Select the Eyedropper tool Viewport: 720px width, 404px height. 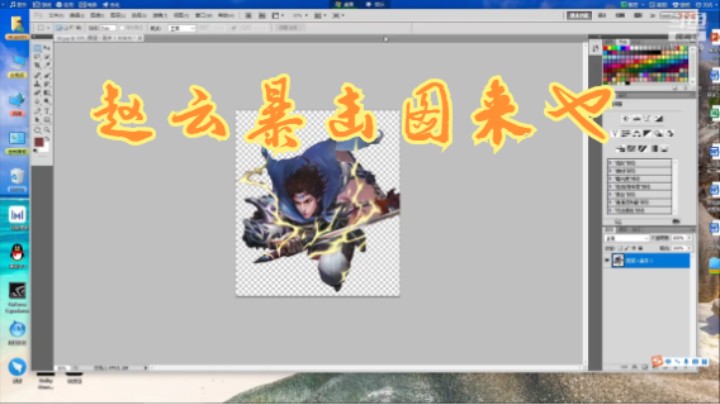[x=47, y=66]
